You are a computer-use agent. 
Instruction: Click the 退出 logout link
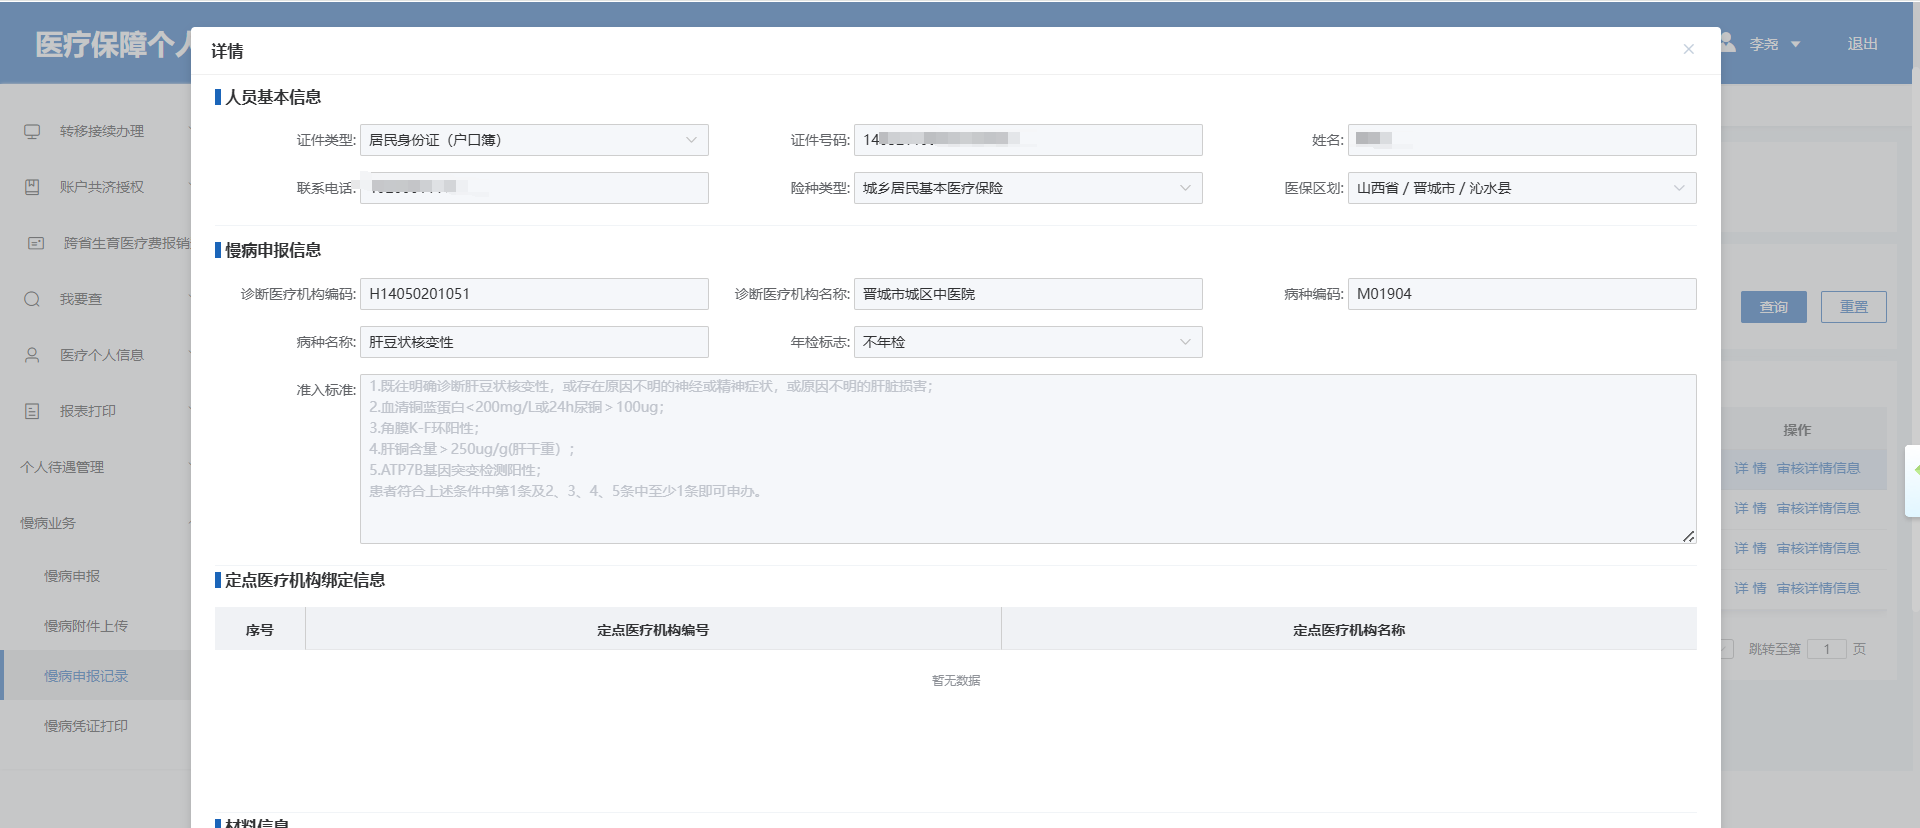click(1862, 44)
